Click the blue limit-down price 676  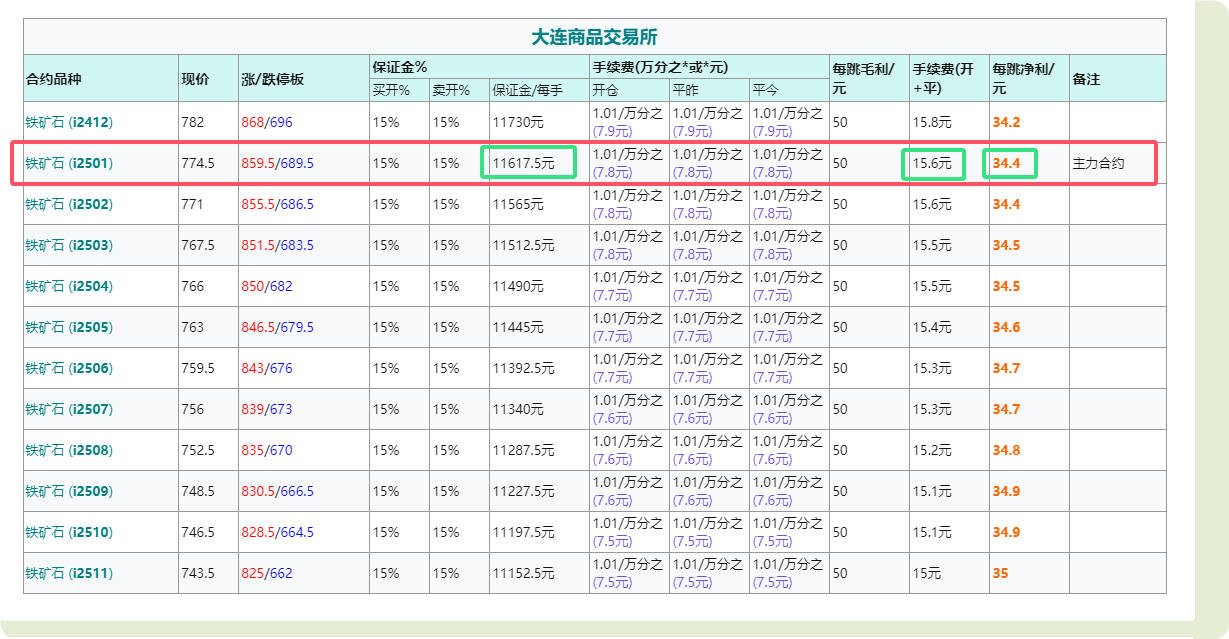[x=281, y=368]
